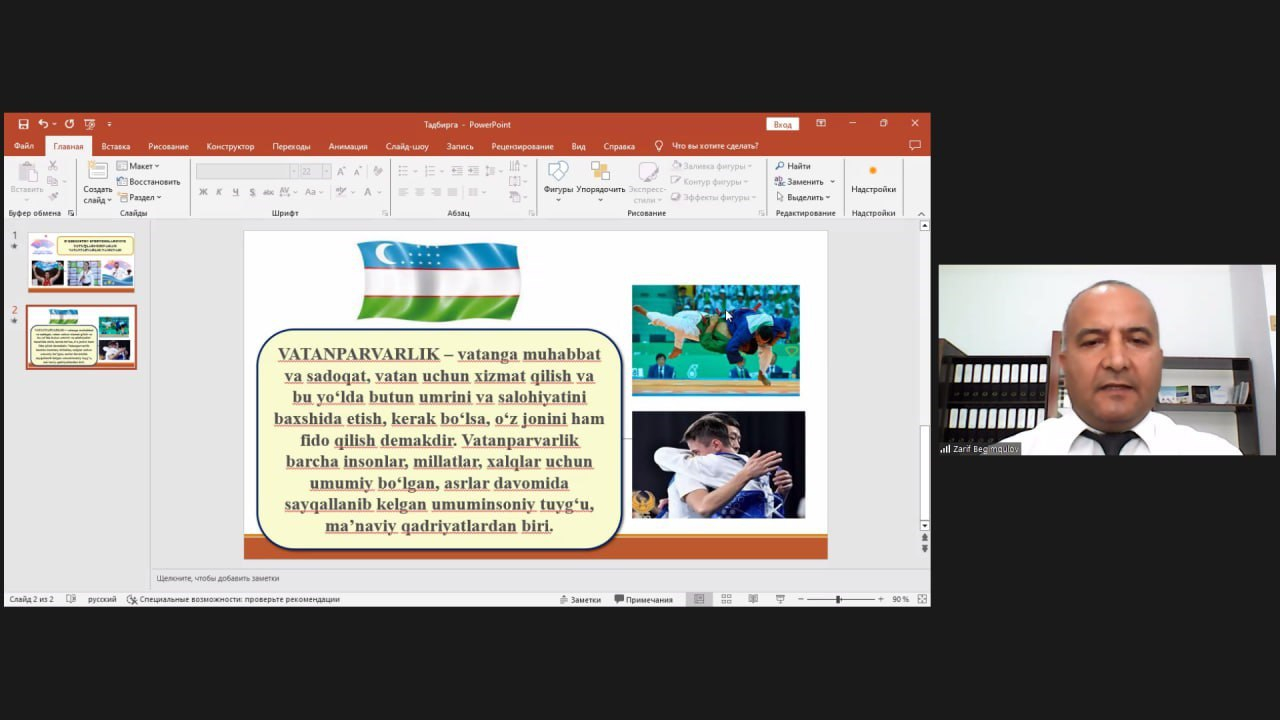Switch to the Рисование tab
The height and width of the screenshot is (720, 1280).
point(168,146)
